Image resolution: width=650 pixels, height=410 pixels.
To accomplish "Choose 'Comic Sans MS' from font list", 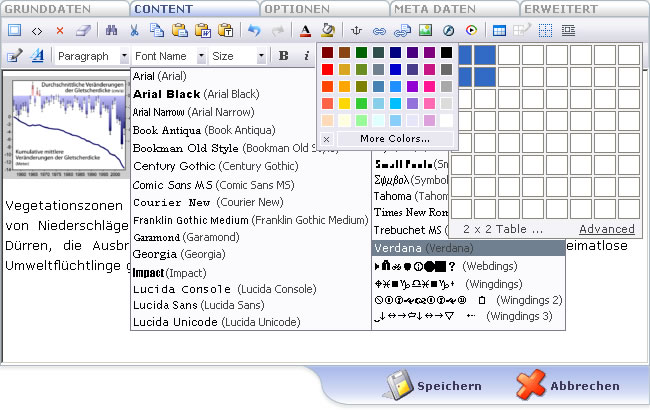I will tap(213, 184).
